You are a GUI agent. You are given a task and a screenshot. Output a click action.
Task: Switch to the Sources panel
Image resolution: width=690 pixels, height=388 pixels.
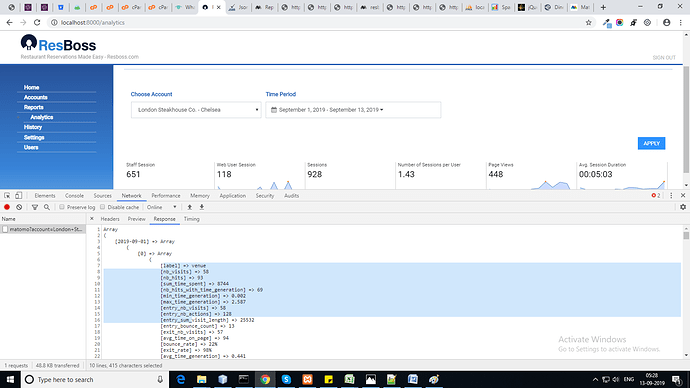pos(103,195)
